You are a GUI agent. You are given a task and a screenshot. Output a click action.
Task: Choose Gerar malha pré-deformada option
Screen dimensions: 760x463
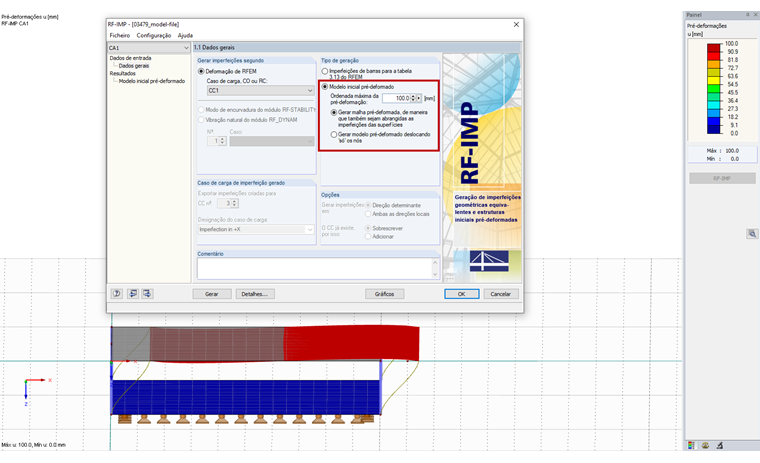(x=333, y=112)
